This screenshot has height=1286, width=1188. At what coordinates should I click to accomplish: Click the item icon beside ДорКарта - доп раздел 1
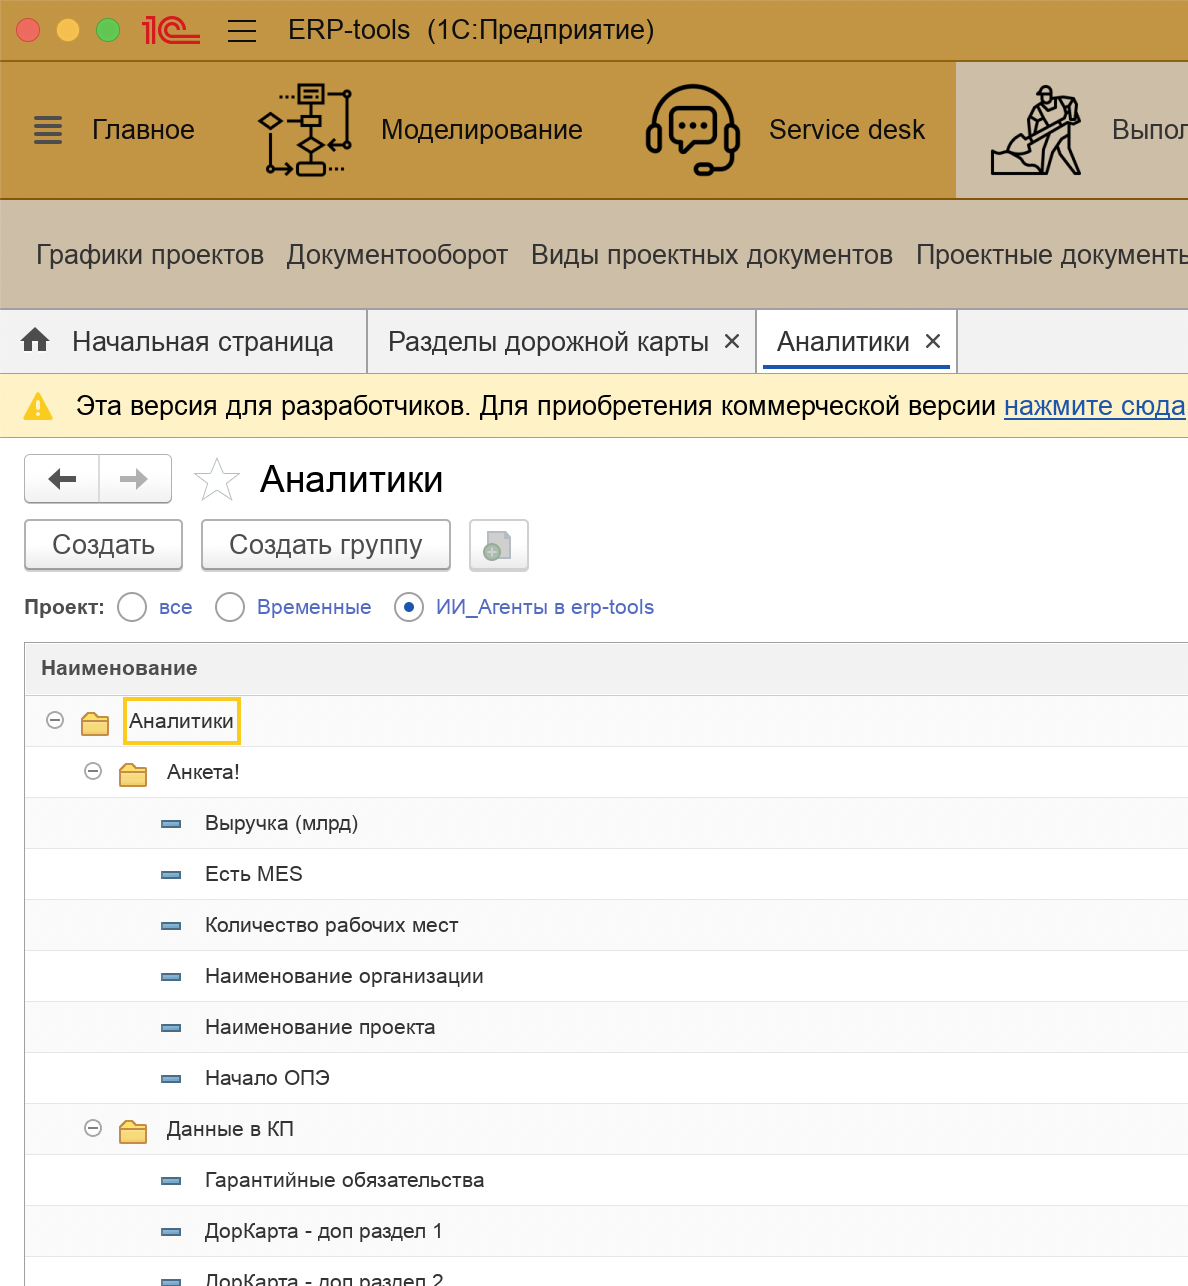coord(171,1232)
